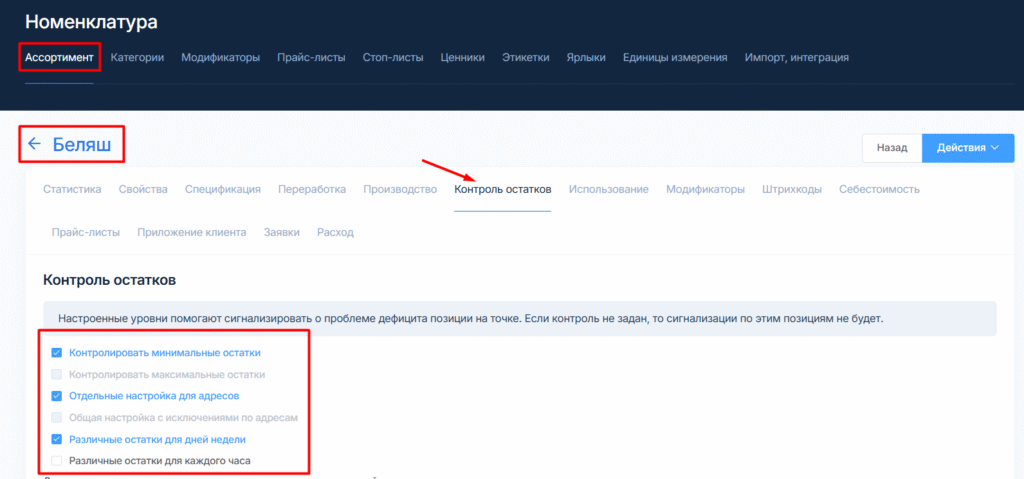Switch to the Категории menu tab
The image size is (1024, 479).
pyautogui.click(x=137, y=58)
